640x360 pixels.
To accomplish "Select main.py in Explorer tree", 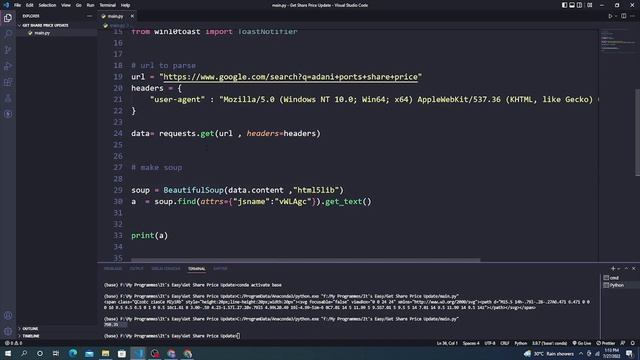I will tap(42, 33).
